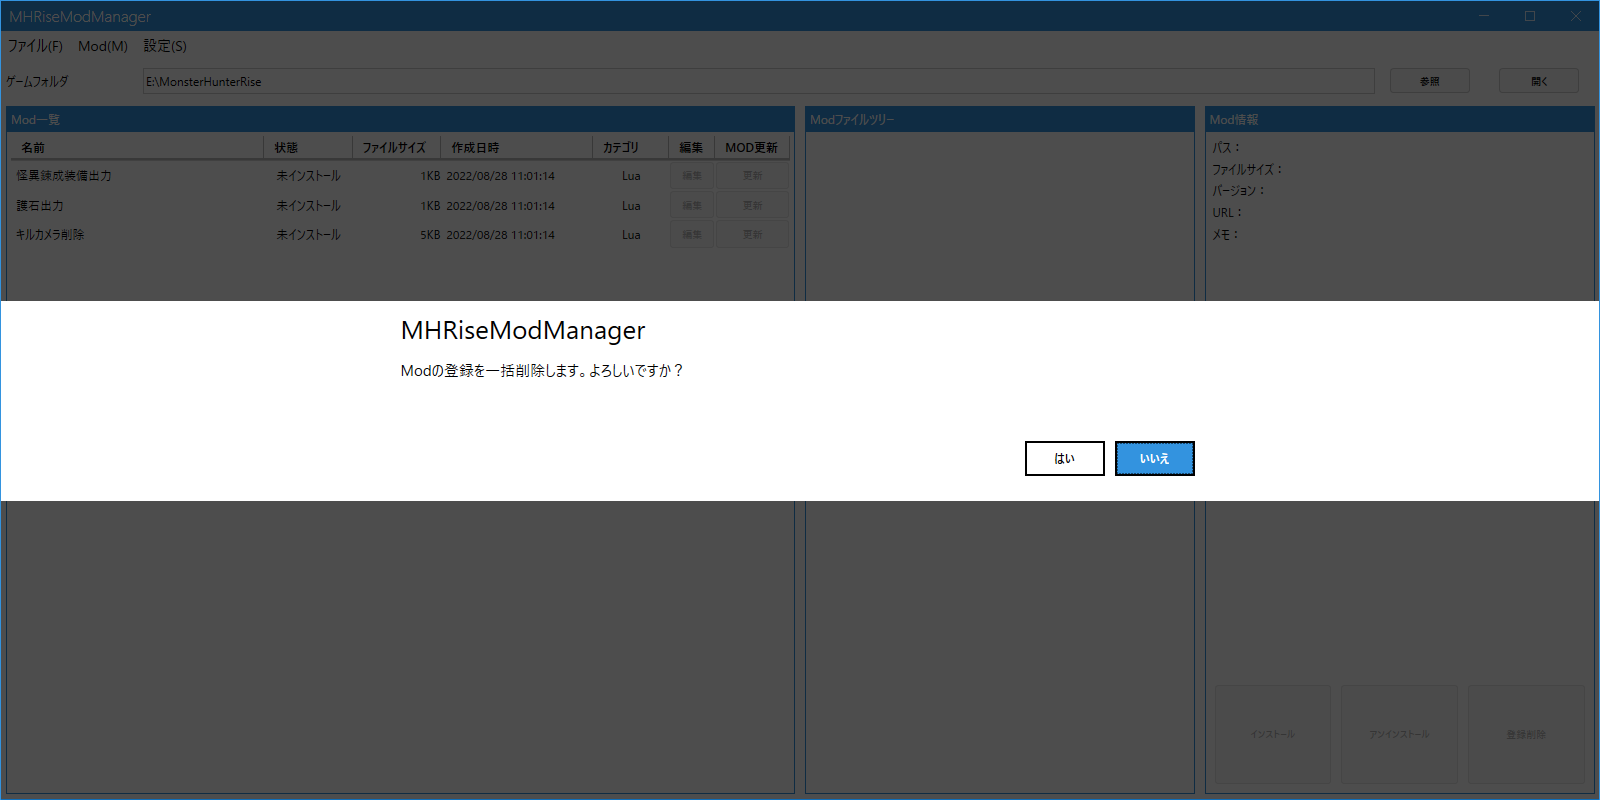Open the Mod(M) menu

click(103, 46)
